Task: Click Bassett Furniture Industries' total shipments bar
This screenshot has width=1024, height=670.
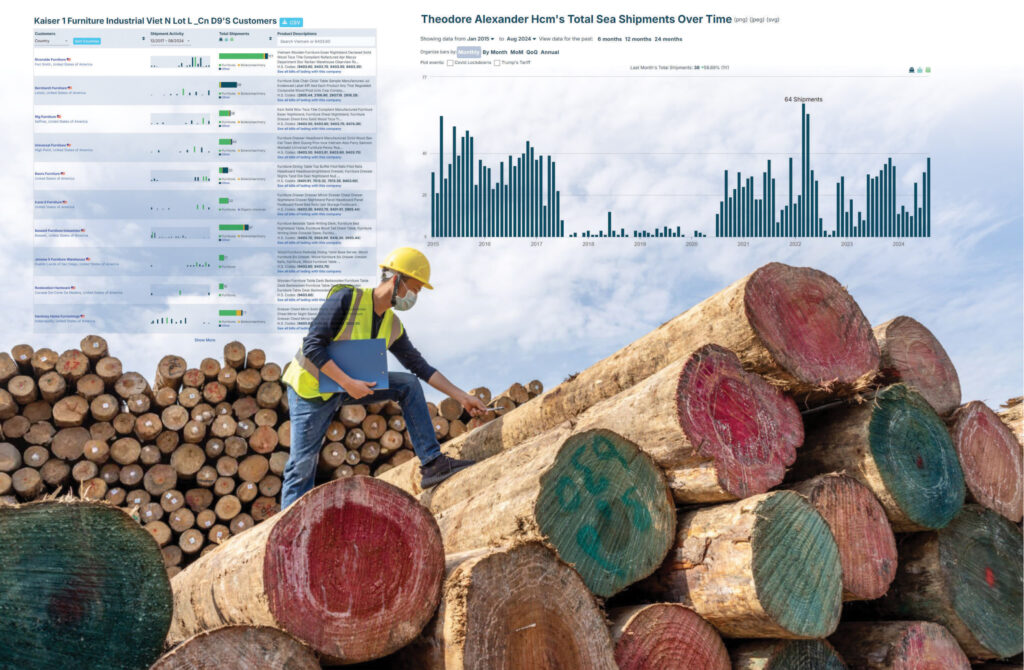Action: [x=232, y=227]
